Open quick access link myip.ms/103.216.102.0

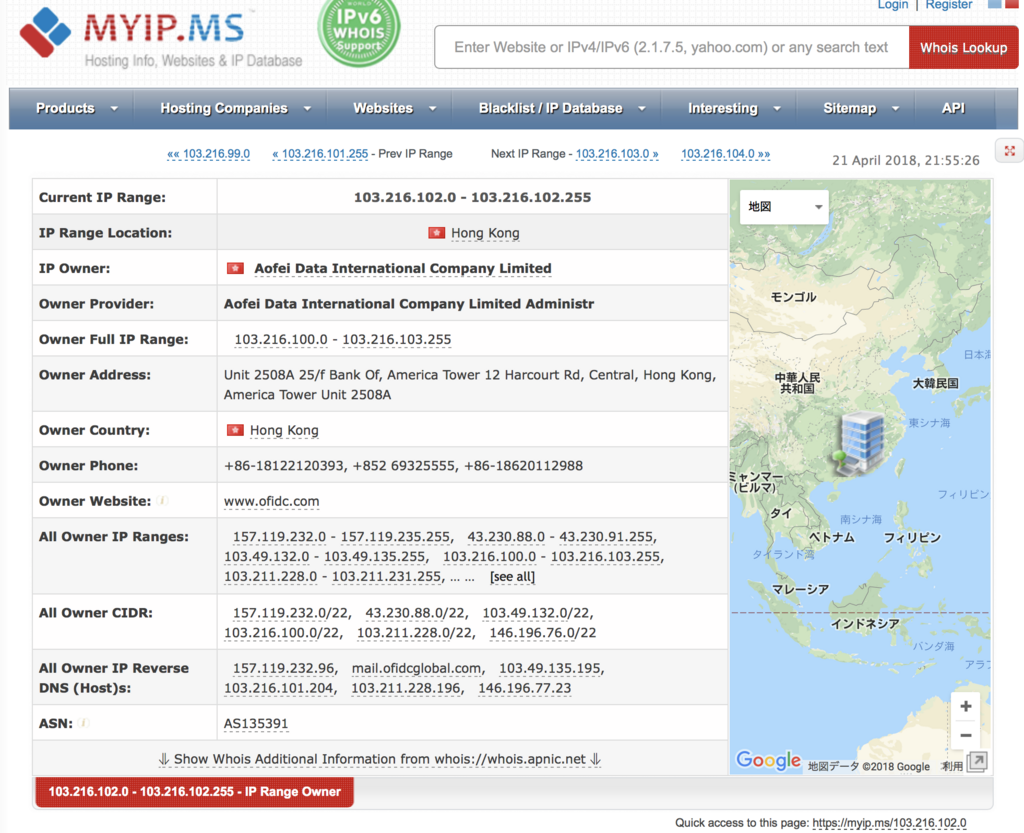pyautogui.click(x=889, y=823)
